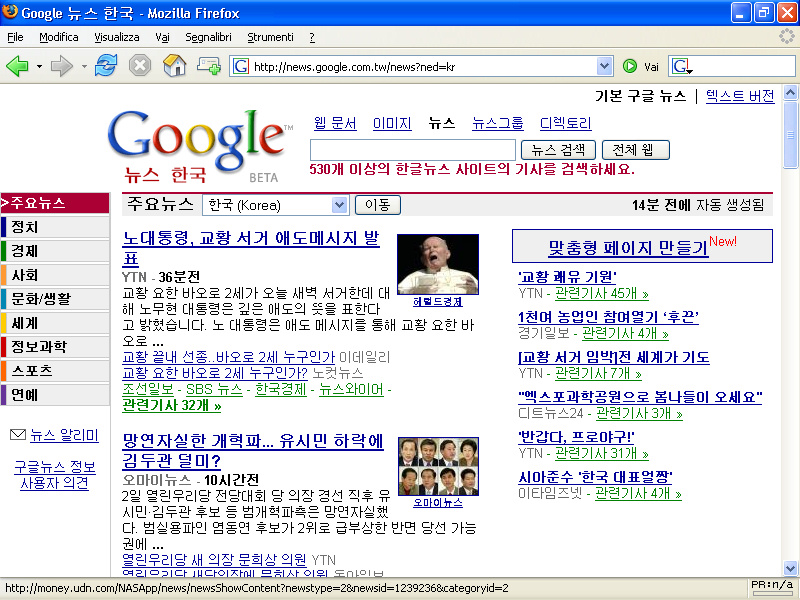Click the 이동 button

[x=378, y=205]
